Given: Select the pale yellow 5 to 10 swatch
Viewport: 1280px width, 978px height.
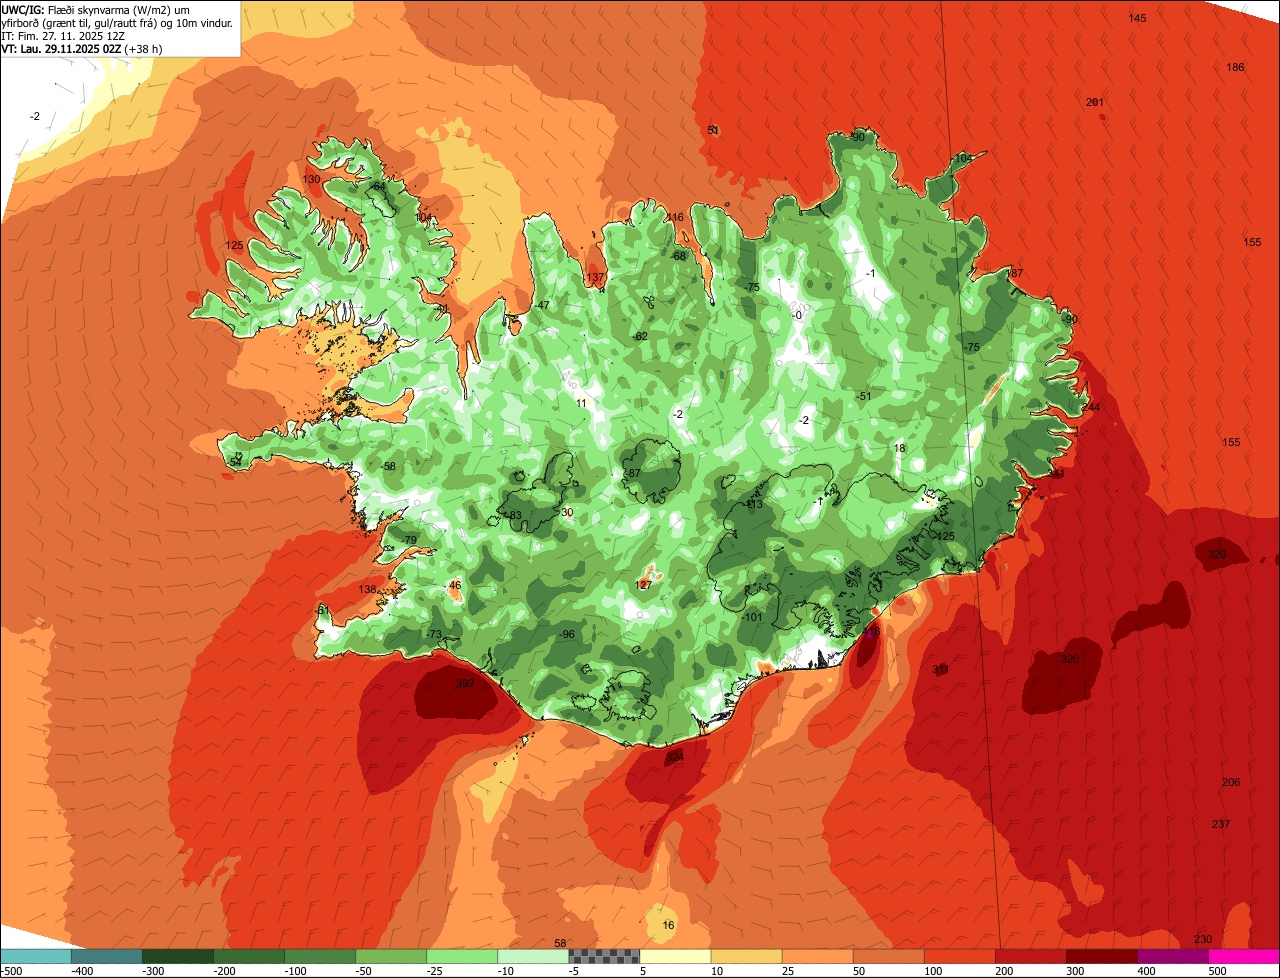Looking at the screenshot, I should tap(675, 956).
